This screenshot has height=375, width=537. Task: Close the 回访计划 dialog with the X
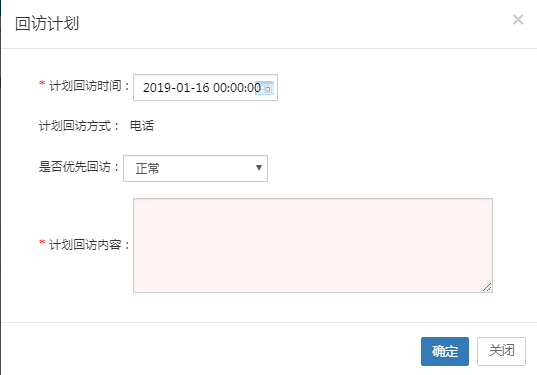tap(518, 20)
